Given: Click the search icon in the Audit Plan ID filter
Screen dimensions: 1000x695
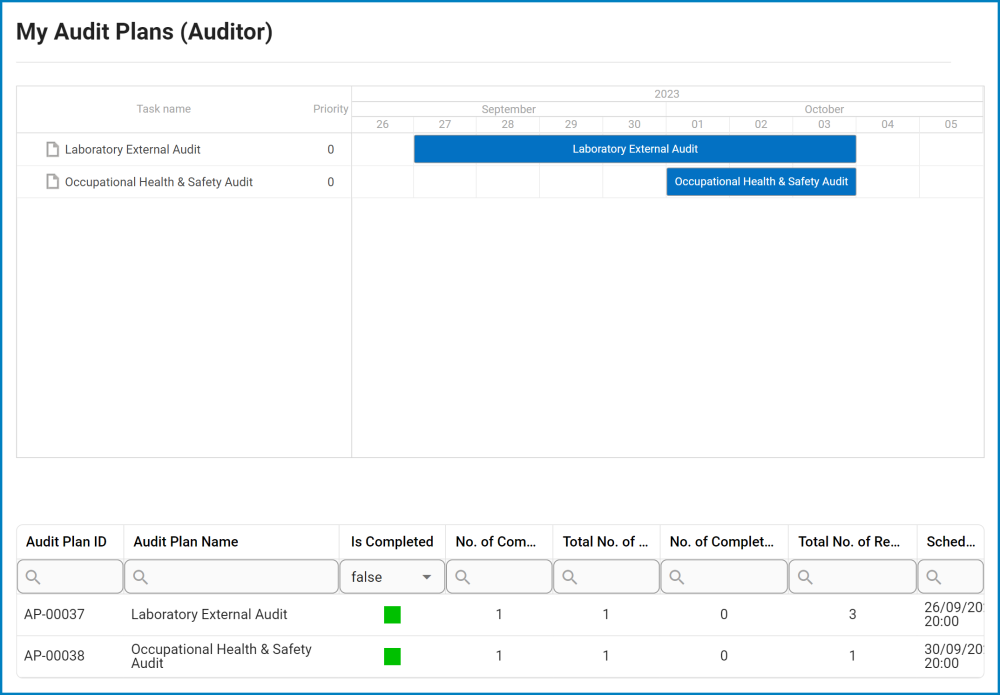Looking at the screenshot, I should point(34,576).
